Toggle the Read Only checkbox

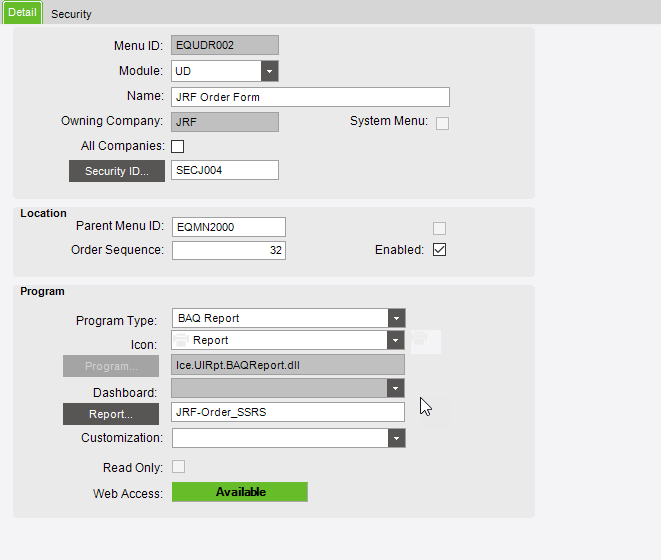click(x=178, y=467)
